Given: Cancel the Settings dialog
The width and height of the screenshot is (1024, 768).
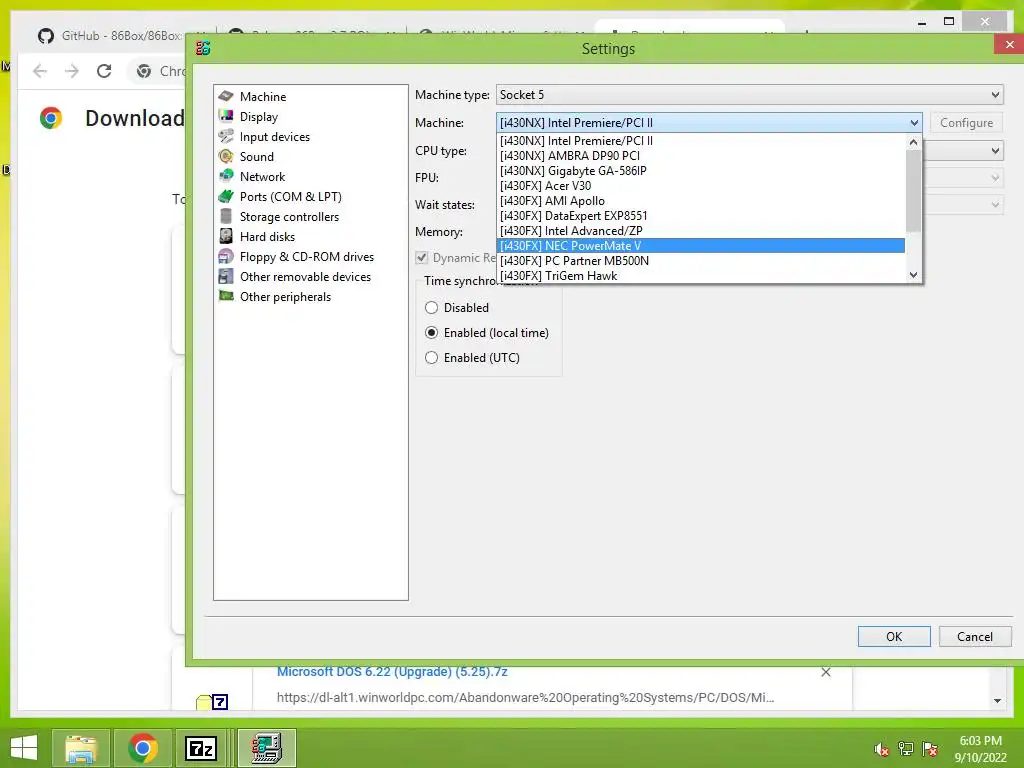Looking at the screenshot, I should (975, 637).
